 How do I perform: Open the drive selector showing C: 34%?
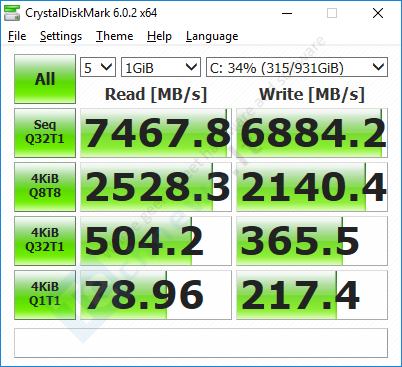[x=297, y=68]
